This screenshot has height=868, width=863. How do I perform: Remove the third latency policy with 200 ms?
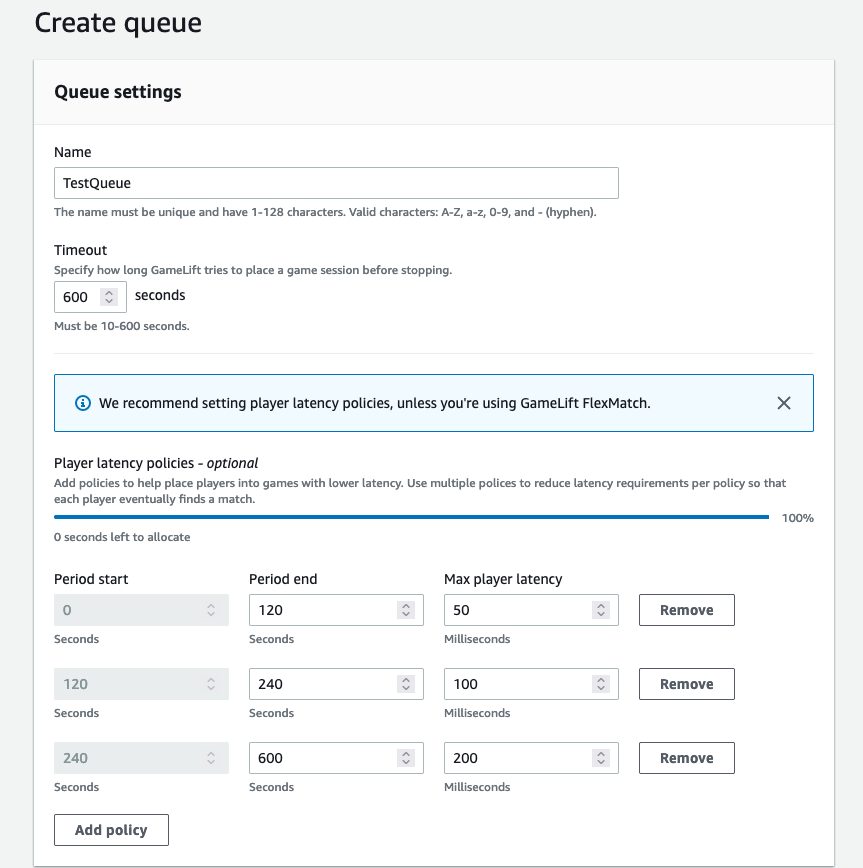686,758
